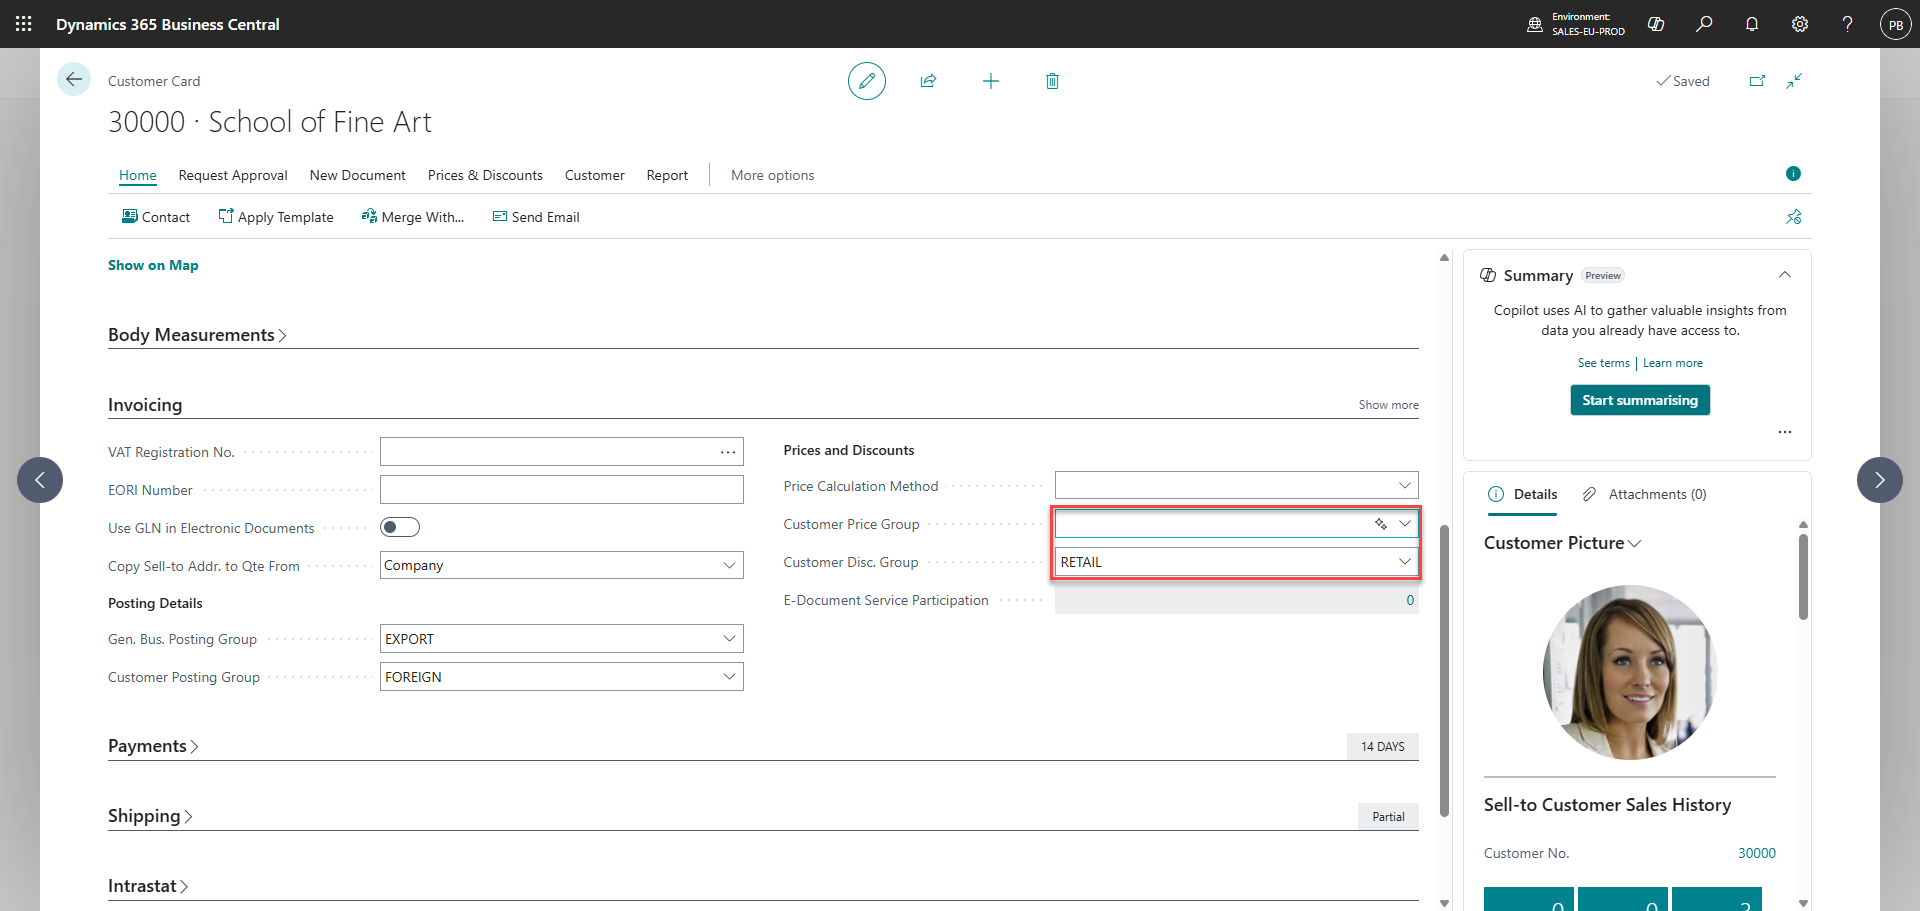Open notifications bell
Image resolution: width=1920 pixels, height=911 pixels.
[x=1752, y=24]
